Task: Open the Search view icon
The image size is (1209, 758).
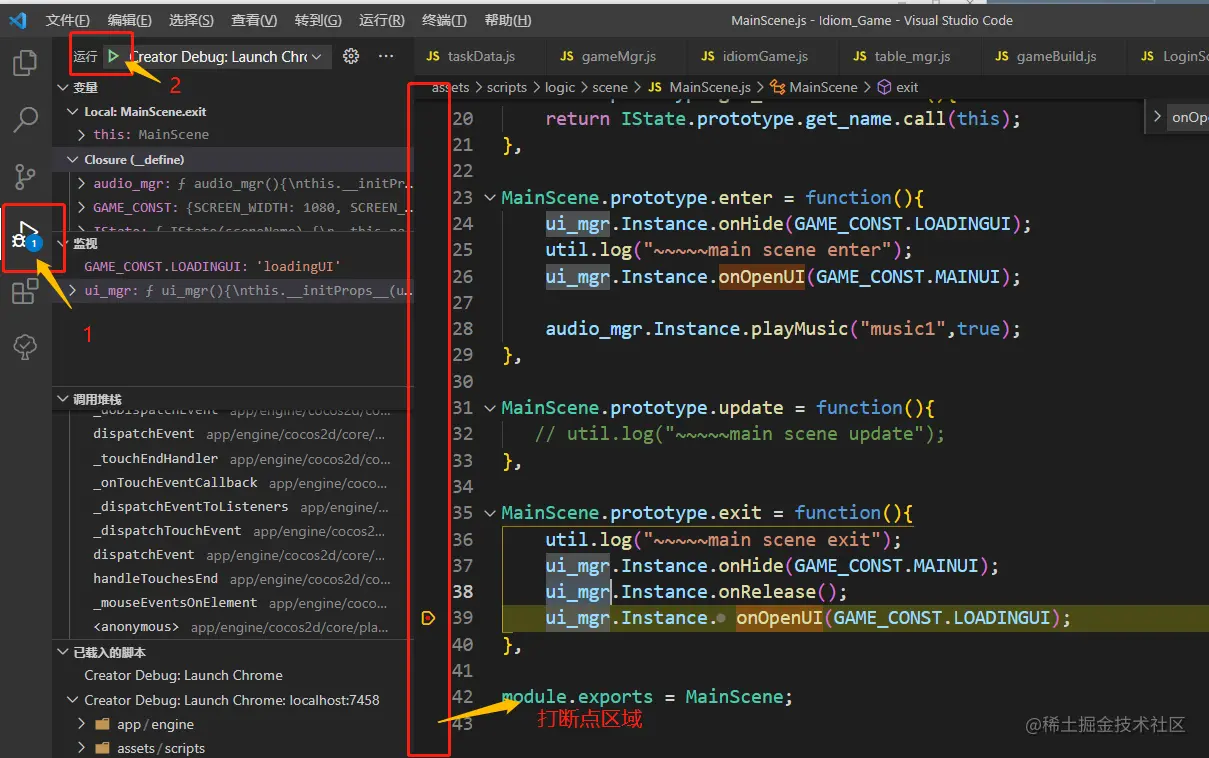Action: point(25,119)
